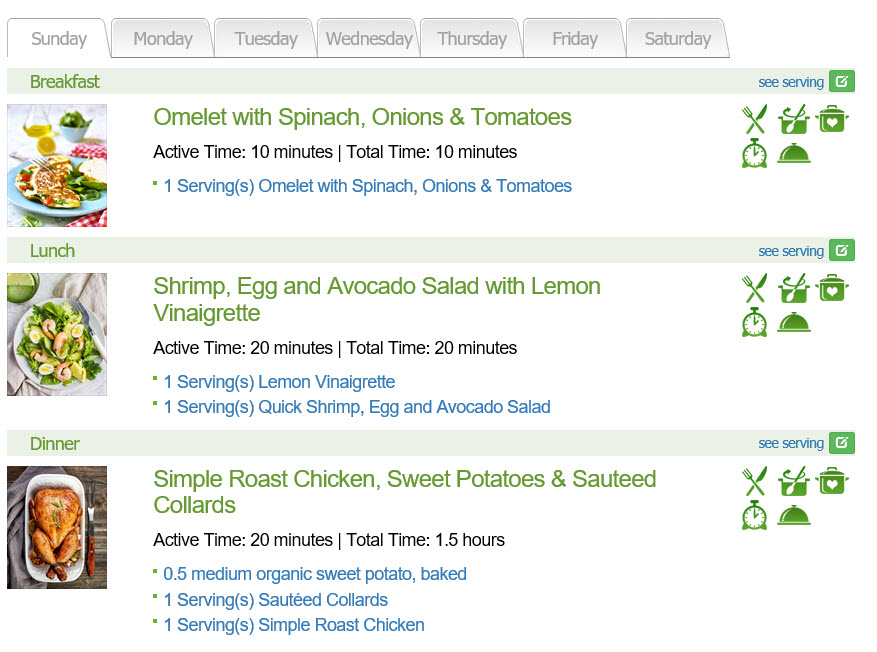Open the Lemon Vinaigrette serving link
Viewport: 877px width, 652px height.
(x=279, y=382)
